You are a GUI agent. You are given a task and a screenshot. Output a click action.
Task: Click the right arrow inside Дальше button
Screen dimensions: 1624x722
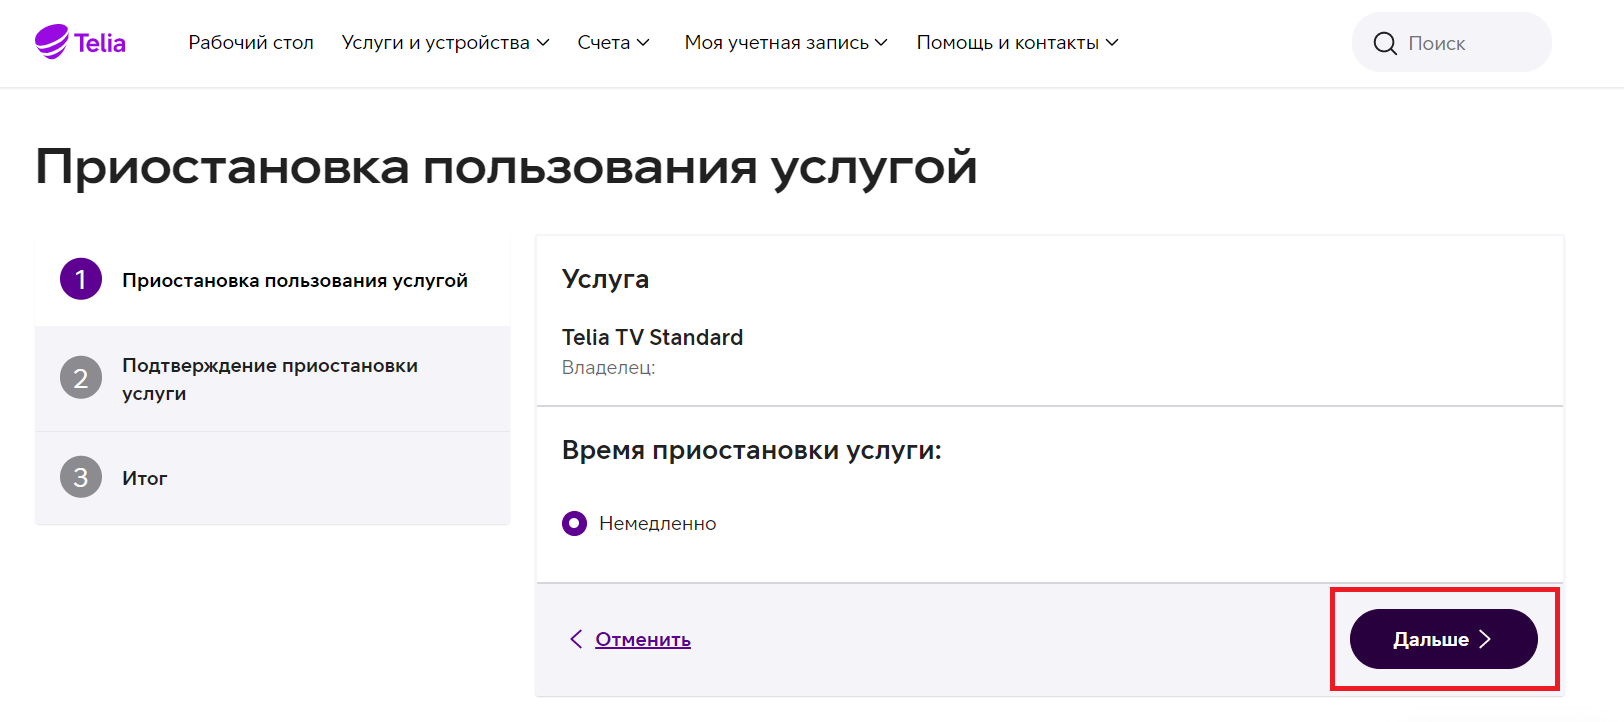point(1485,639)
